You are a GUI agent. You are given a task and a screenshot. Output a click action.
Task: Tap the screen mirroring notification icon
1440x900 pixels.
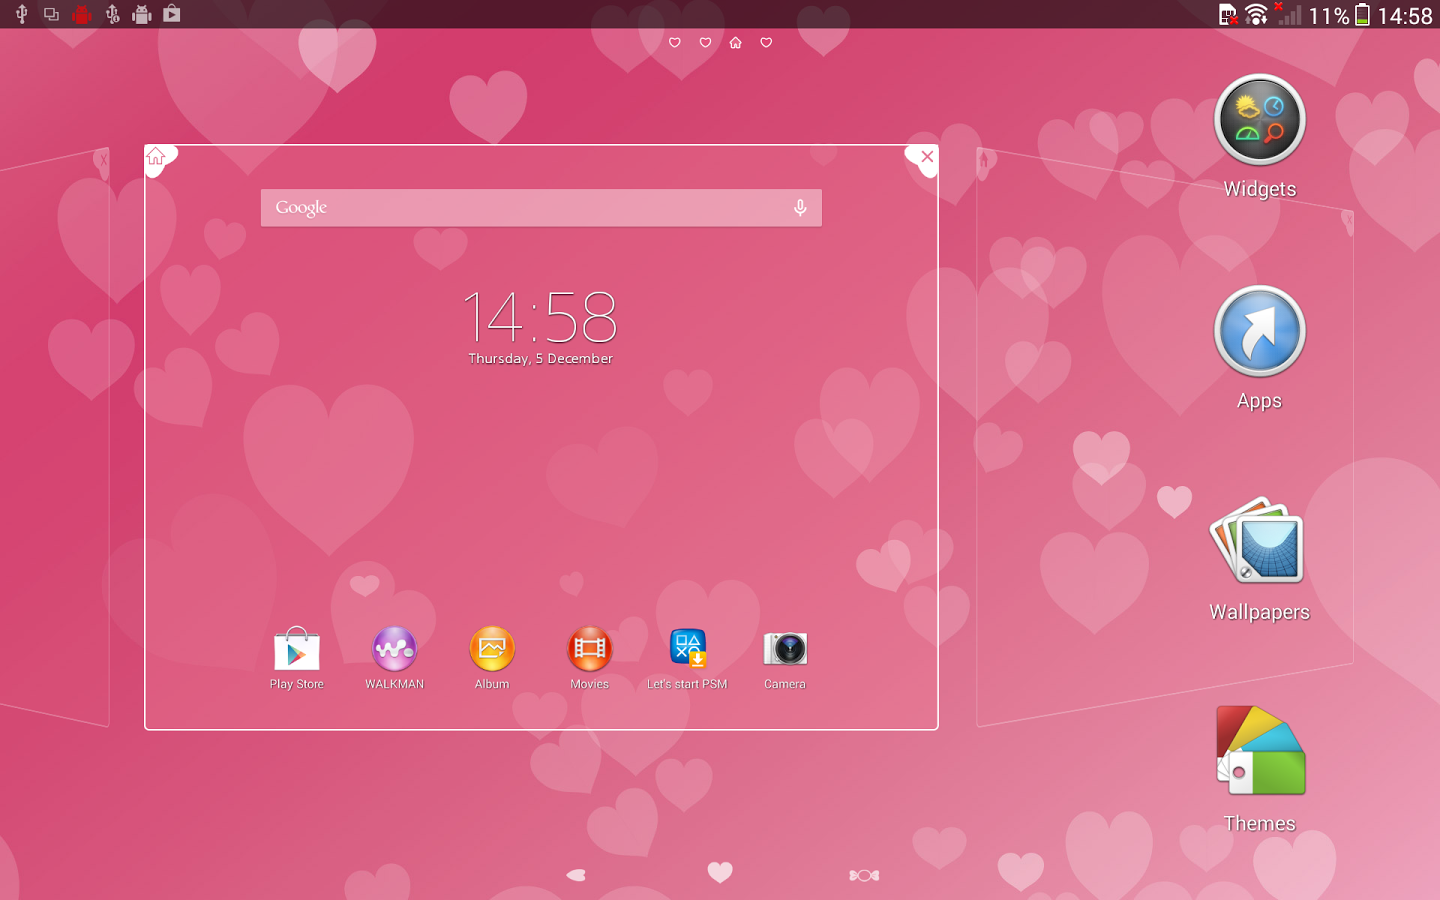click(51, 14)
